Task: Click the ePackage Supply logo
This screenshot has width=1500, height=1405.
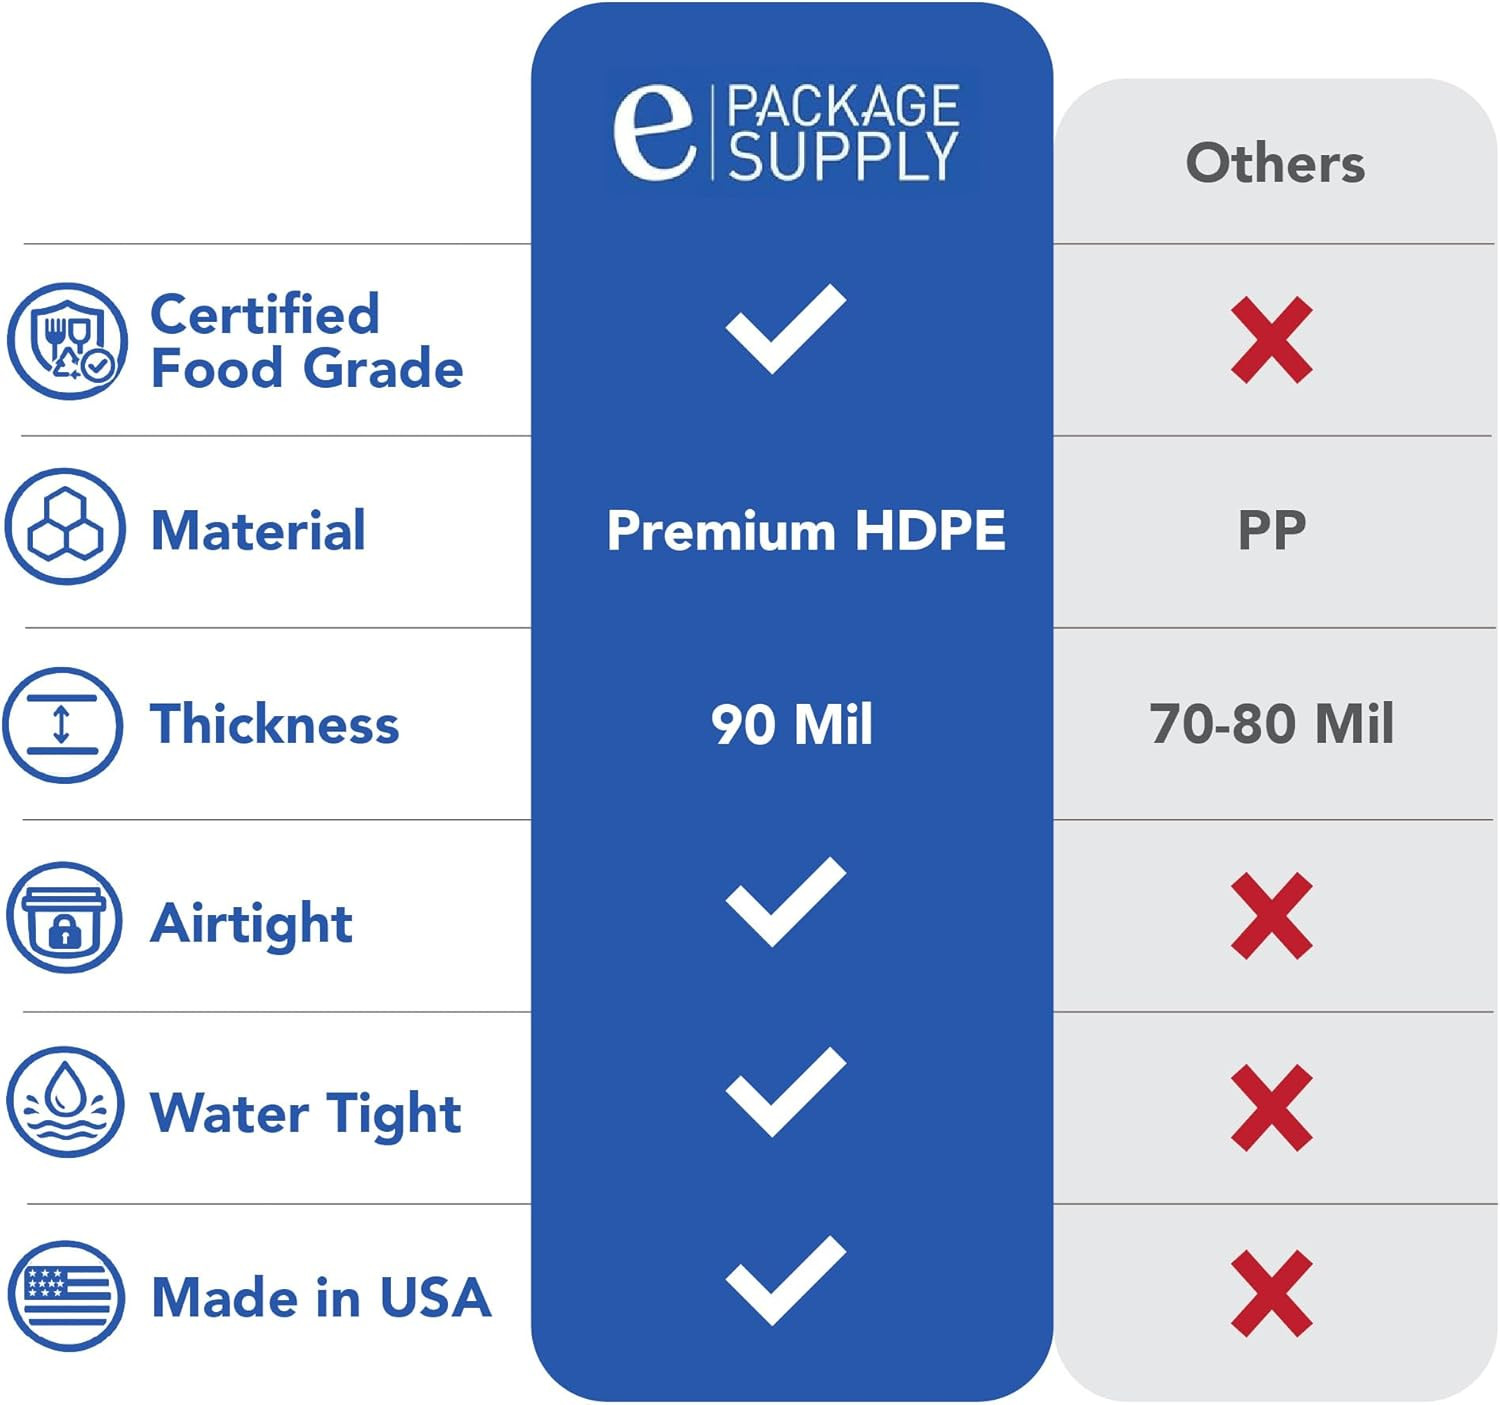Action: click(787, 133)
